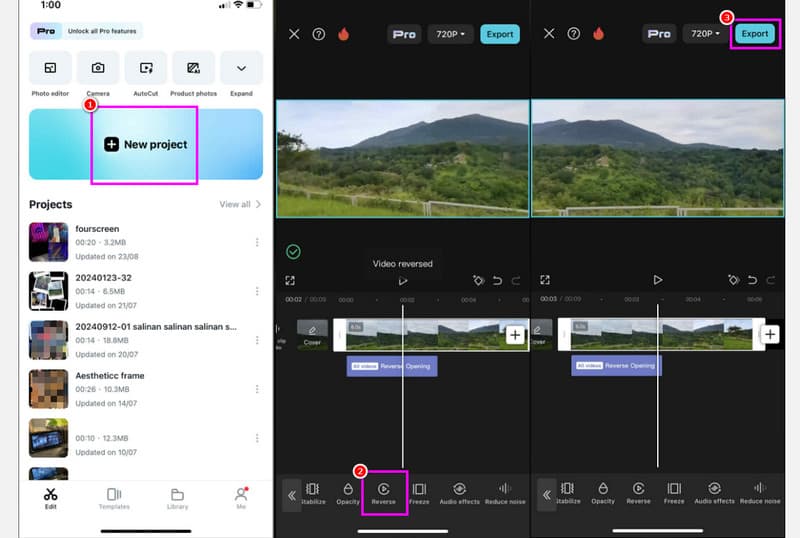Viewport: 800px width, 538px height.
Task: Click View all projects link
Action: pos(240,204)
